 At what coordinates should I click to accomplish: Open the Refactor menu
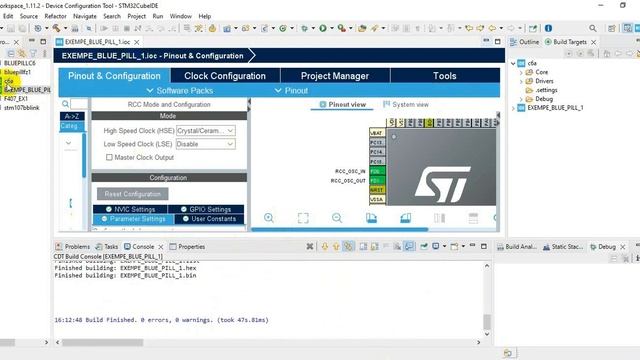55,16
